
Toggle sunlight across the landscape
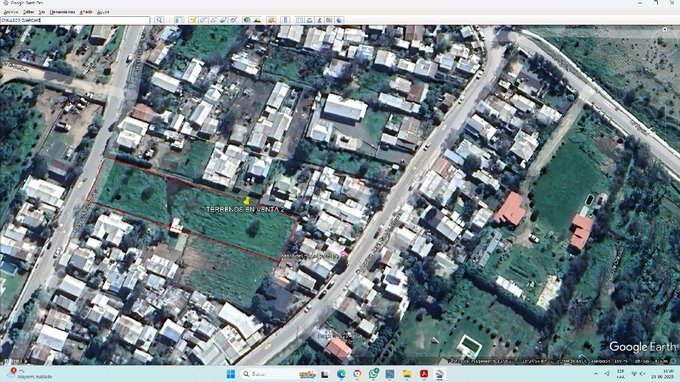pyautogui.click(x=257, y=20)
